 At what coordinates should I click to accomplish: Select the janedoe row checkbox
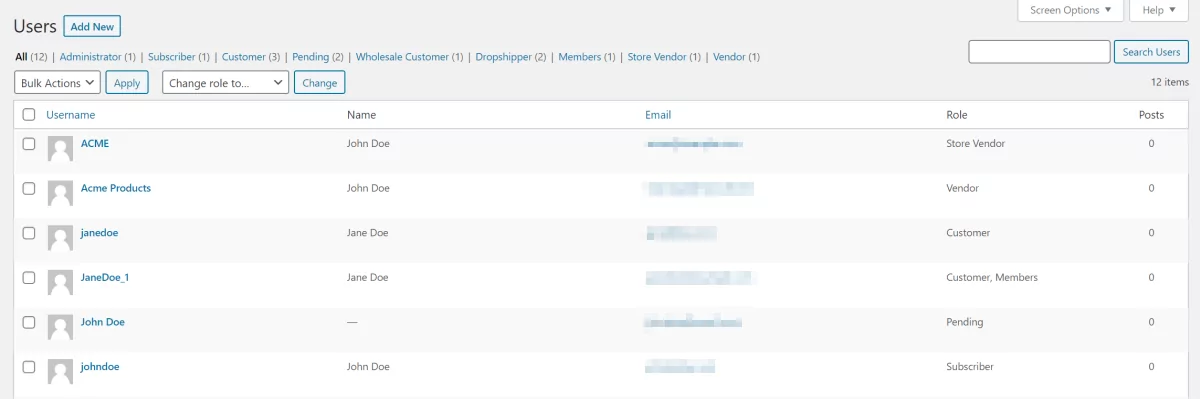[29, 233]
